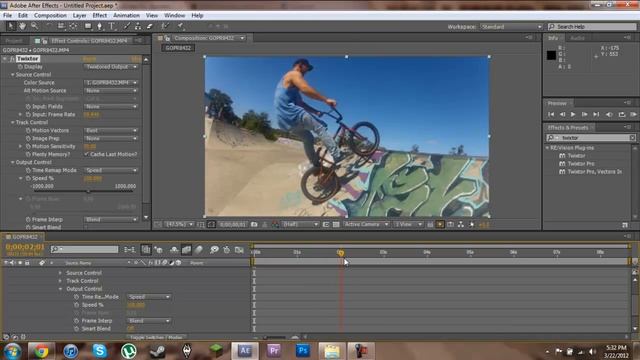Open the resolution Half dropdown in viewer

click(300, 224)
